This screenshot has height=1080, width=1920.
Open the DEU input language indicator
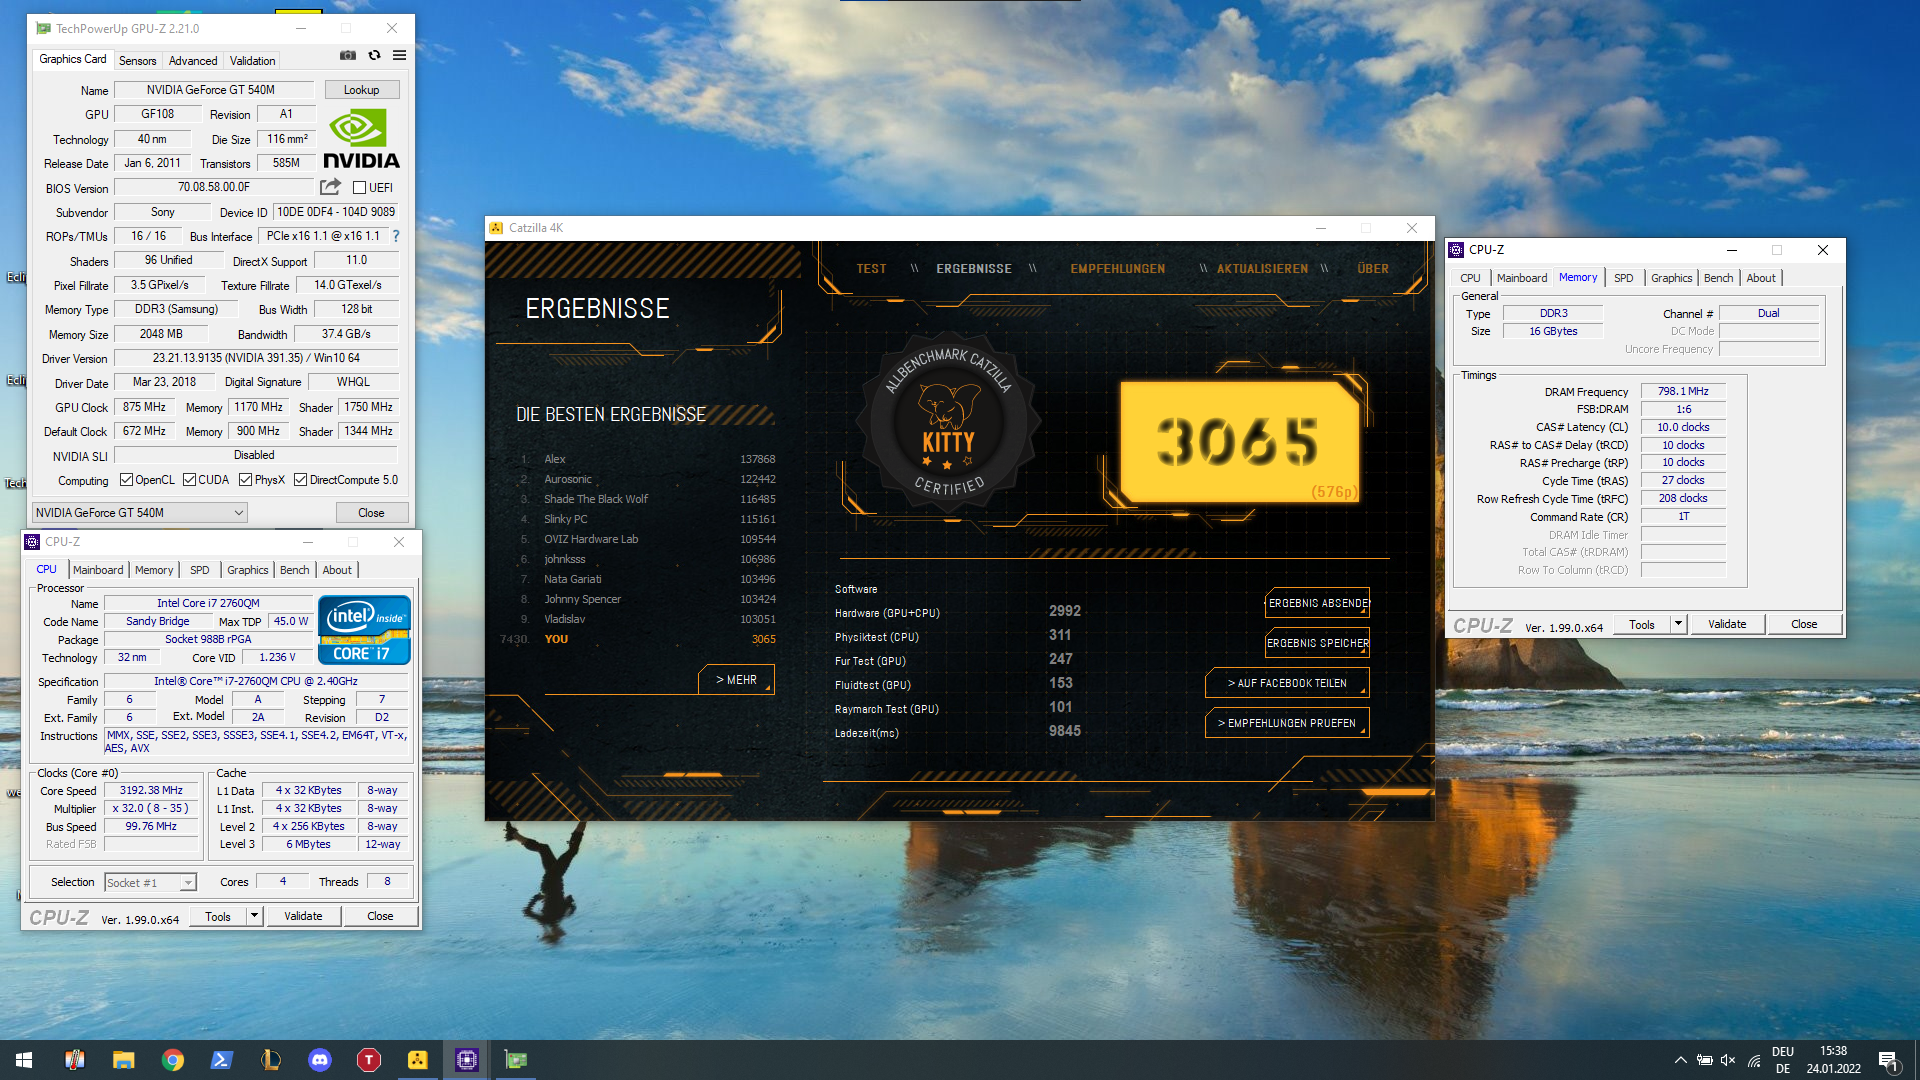coord(1782,1060)
